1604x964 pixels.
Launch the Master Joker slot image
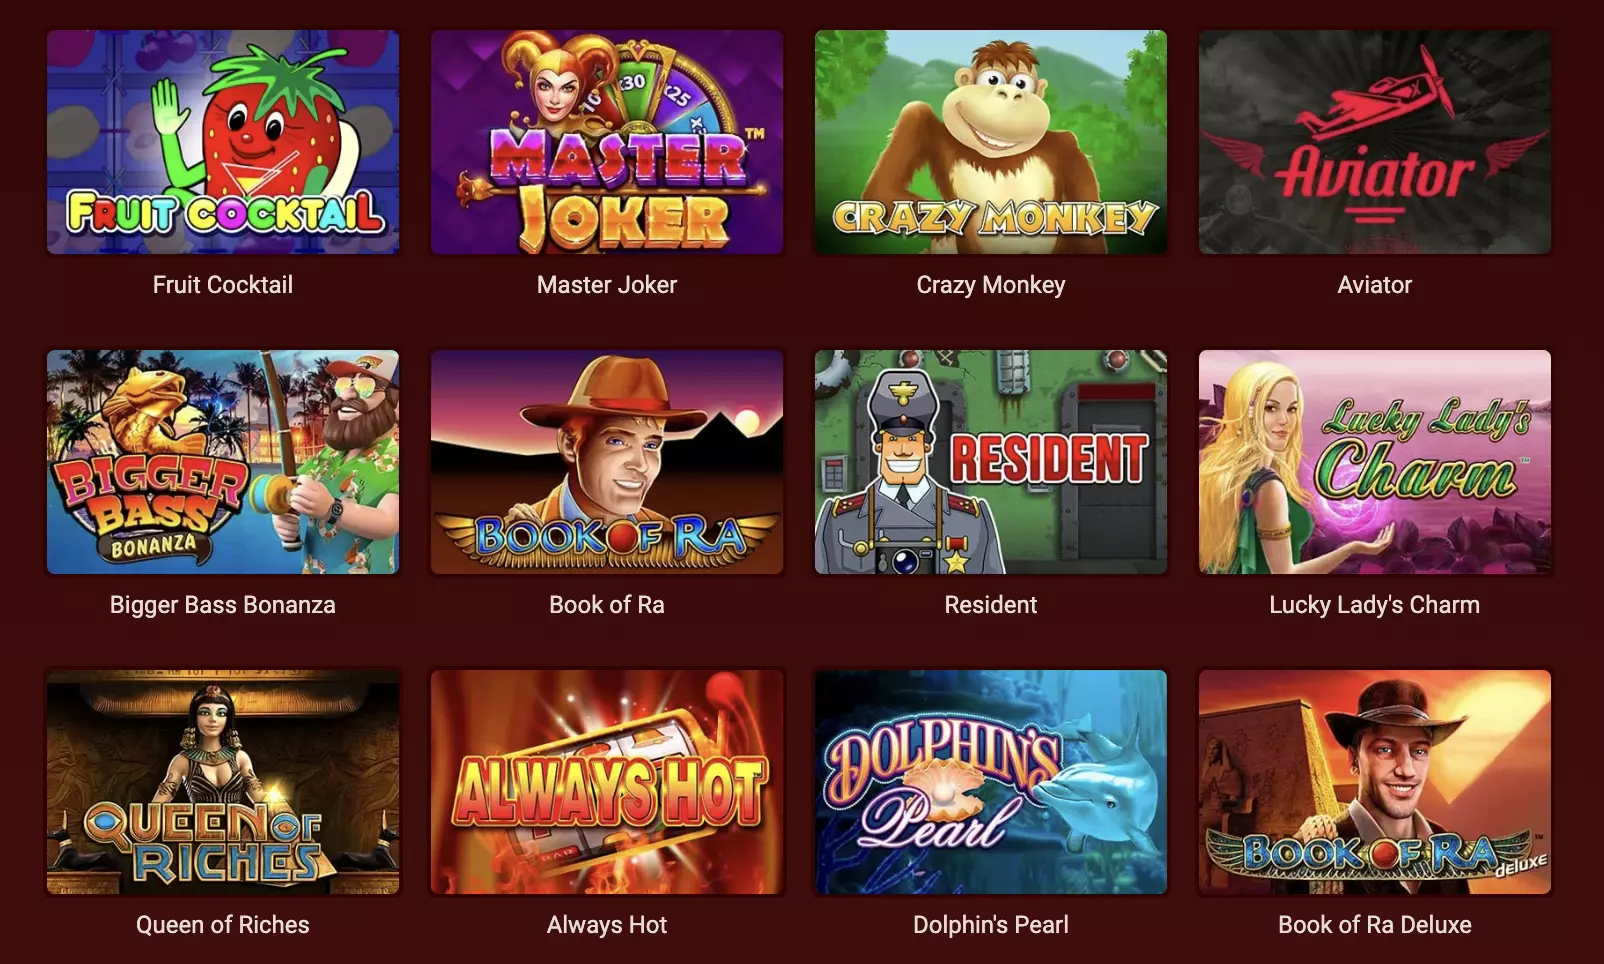pyautogui.click(x=607, y=142)
